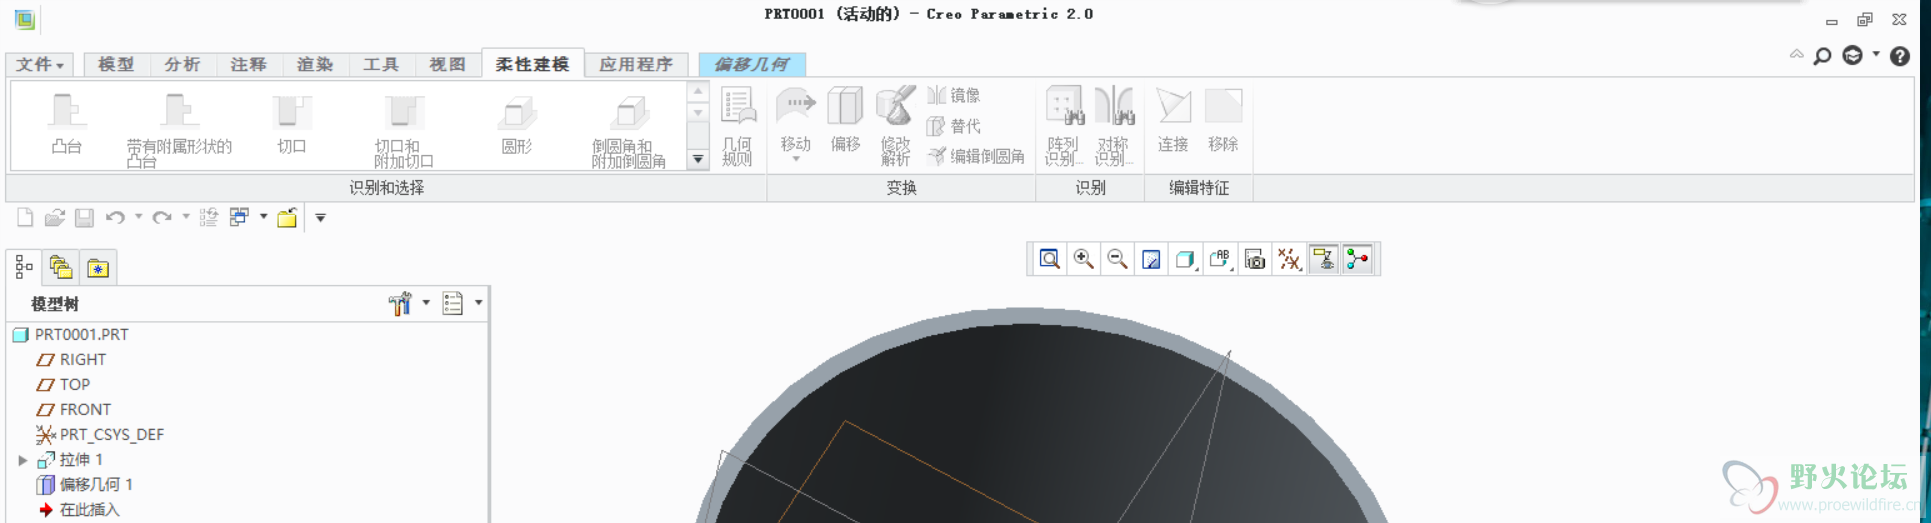Open the 几何规则 (Geometry Rules) tool
The width and height of the screenshot is (1931, 523).
(x=737, y=126)
